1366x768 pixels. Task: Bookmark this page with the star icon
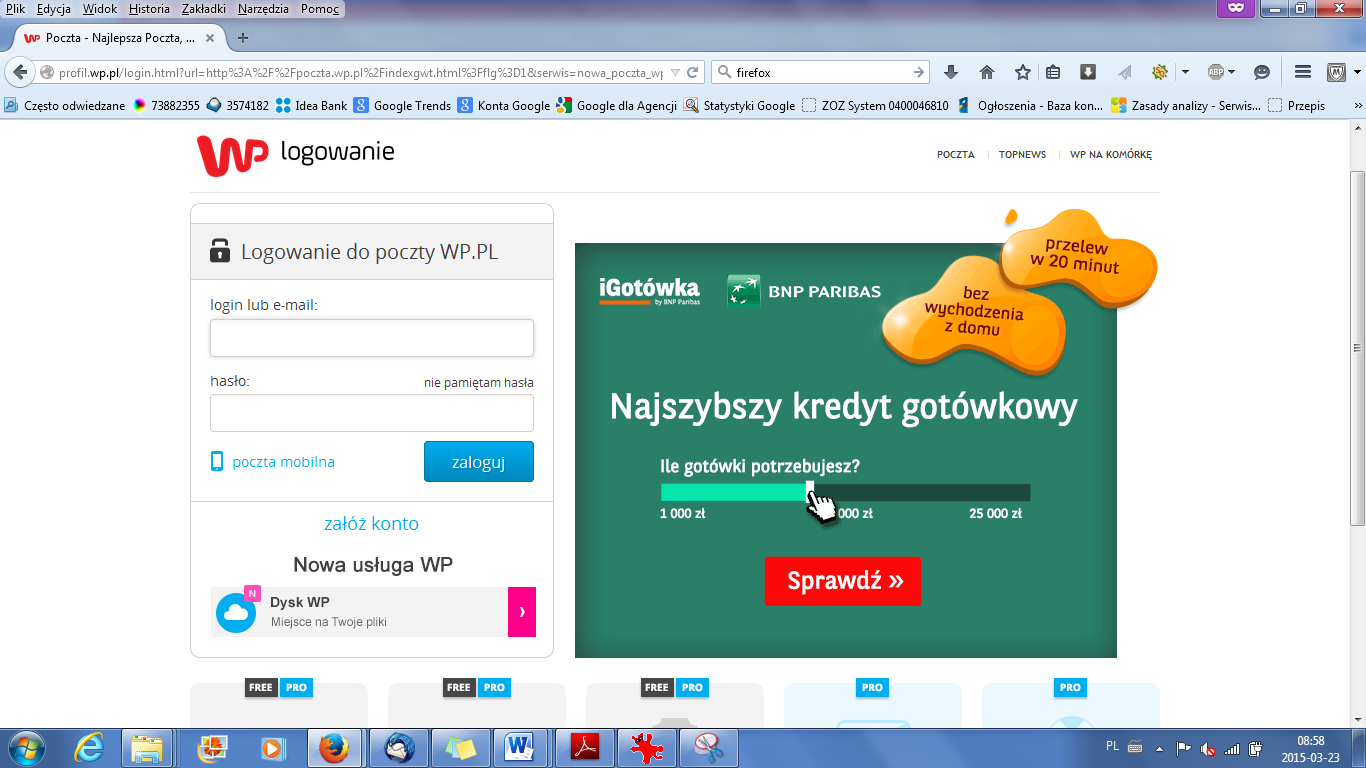tap(1022, 72)
